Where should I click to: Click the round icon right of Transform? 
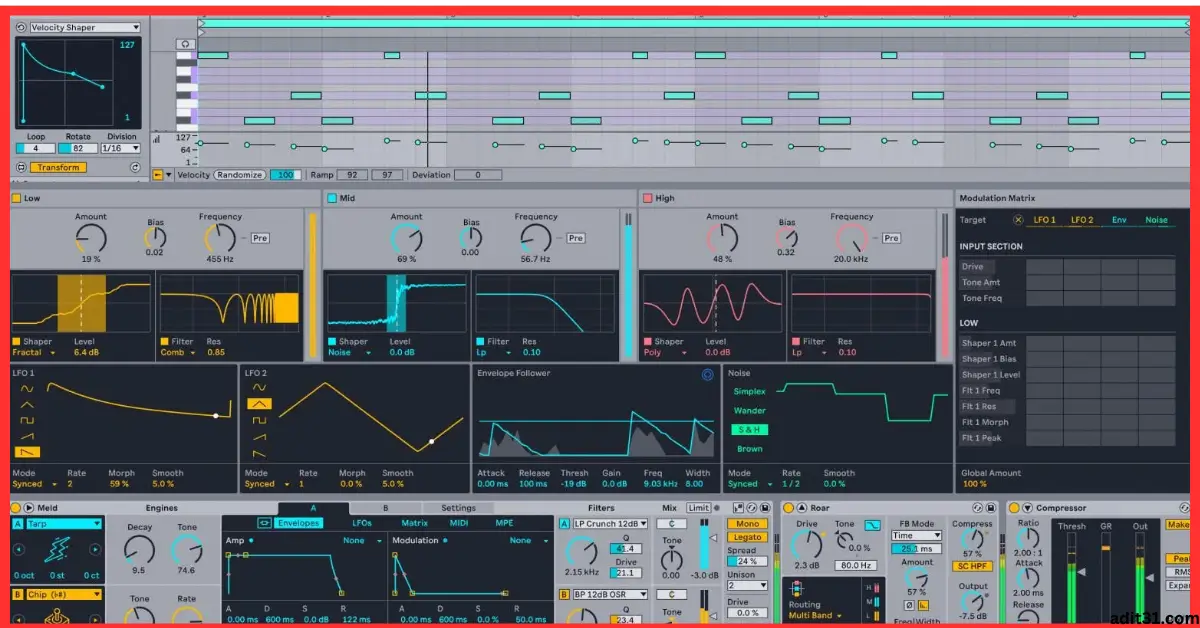[135, 167]
